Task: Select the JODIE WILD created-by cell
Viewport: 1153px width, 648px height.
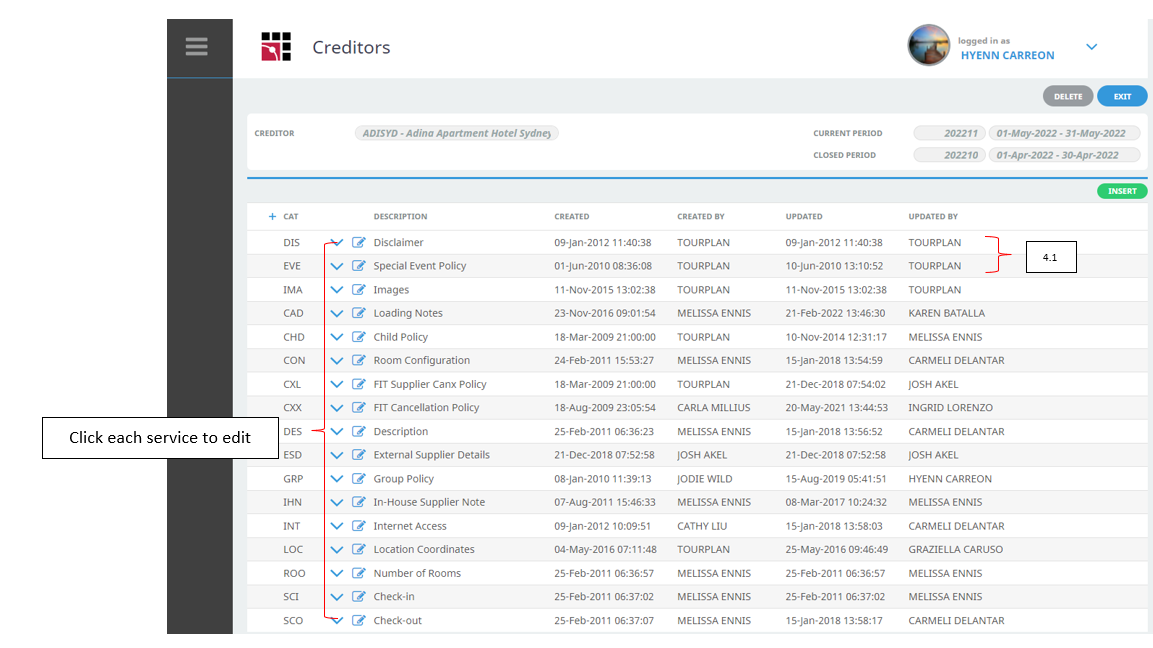Action: tap(704, 478)
